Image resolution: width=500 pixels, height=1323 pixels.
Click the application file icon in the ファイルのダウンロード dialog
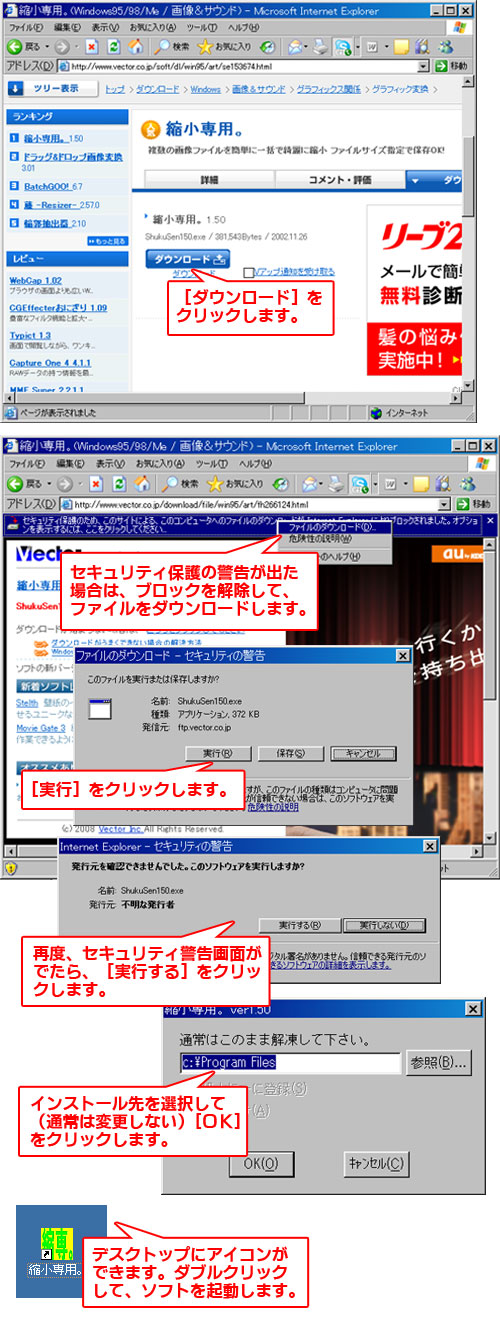98,708
